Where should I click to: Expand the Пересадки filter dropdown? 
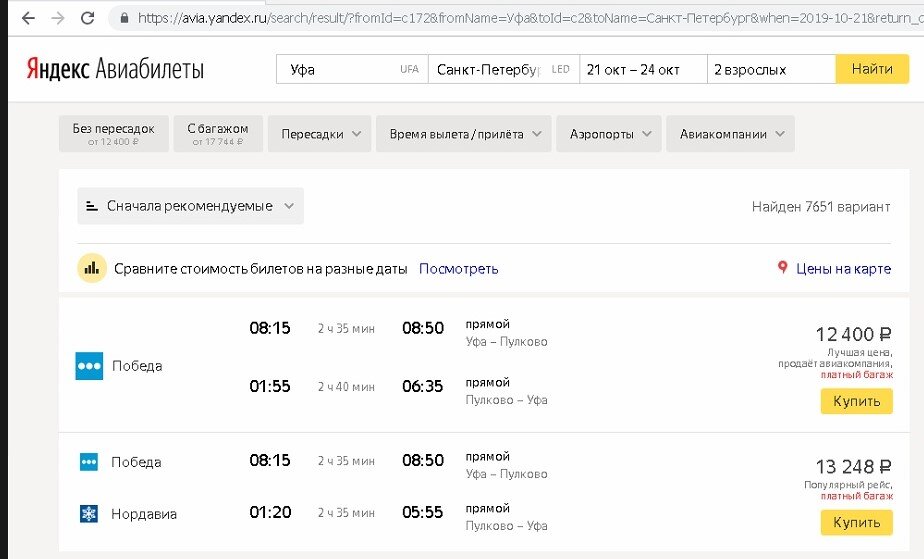coord(319,134)
